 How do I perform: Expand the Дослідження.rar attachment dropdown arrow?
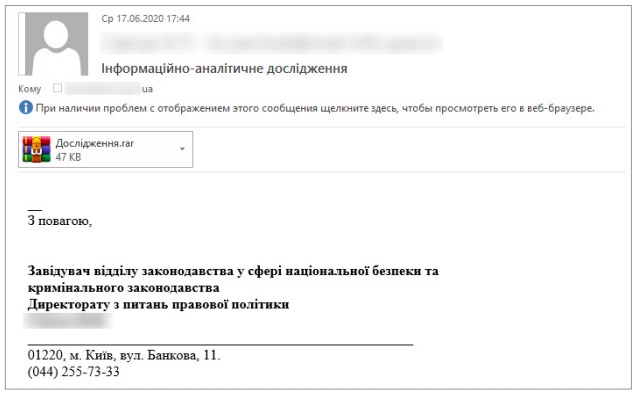pos(182,149)
